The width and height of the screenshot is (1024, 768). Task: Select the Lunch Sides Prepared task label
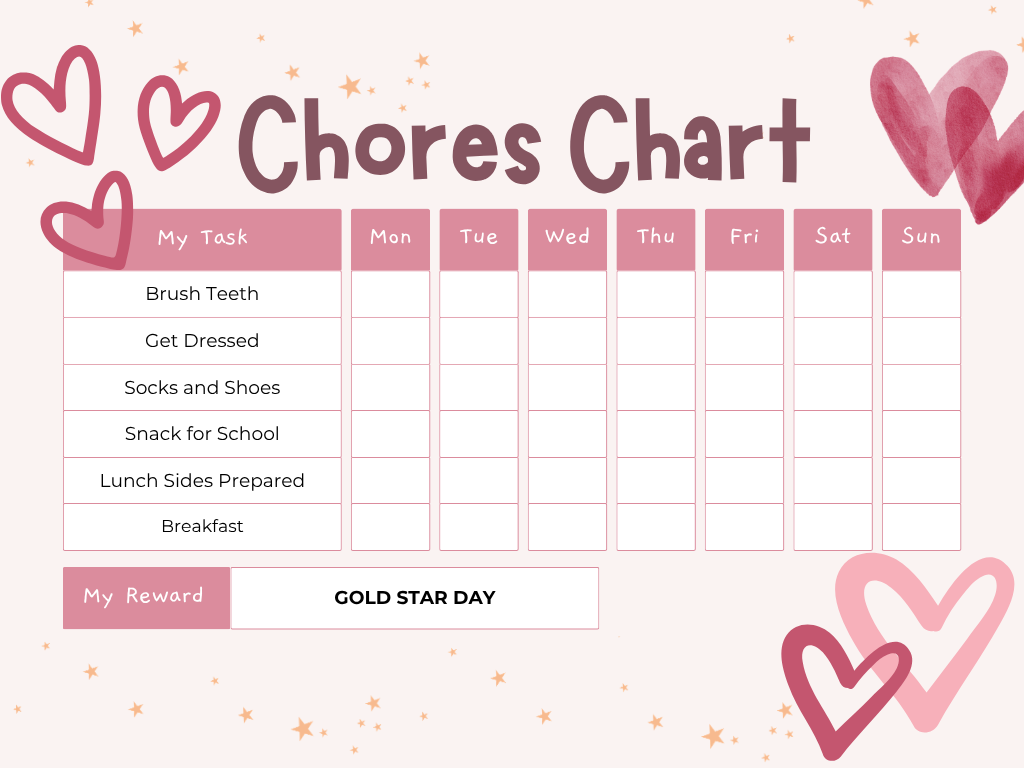pyautogui.click(x=202, y=481)
